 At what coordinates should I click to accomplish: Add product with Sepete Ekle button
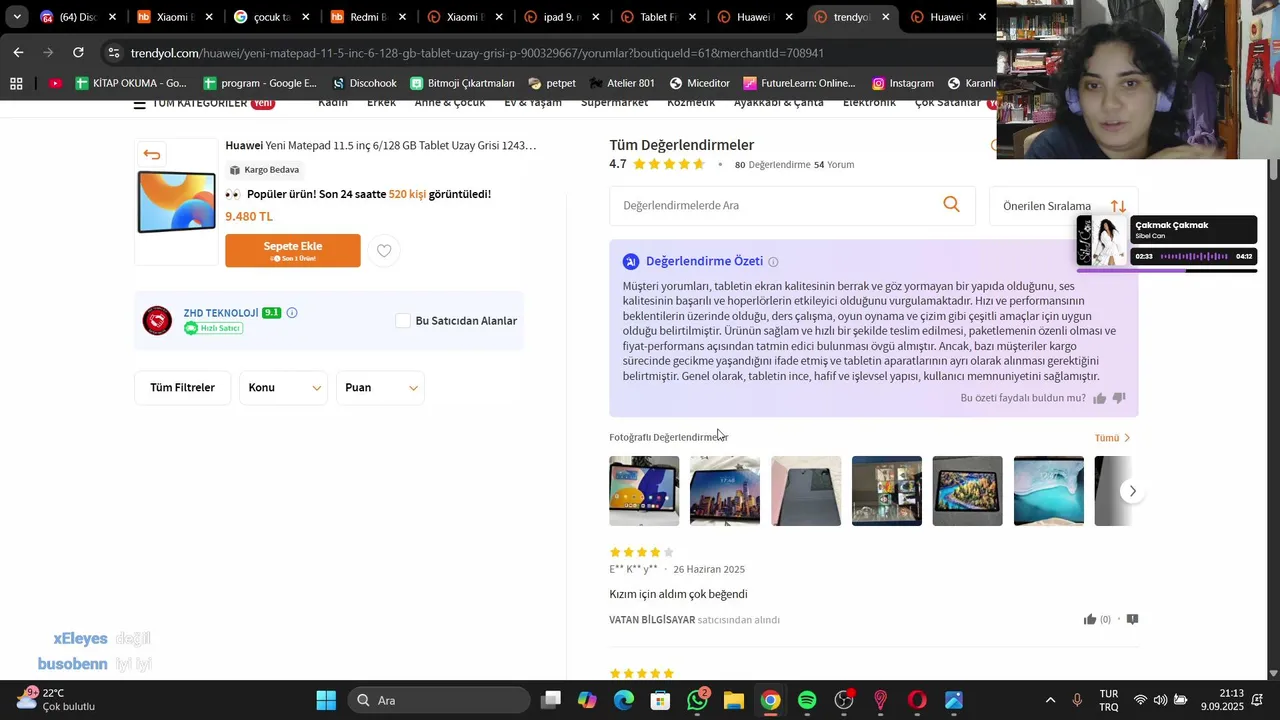293,251
